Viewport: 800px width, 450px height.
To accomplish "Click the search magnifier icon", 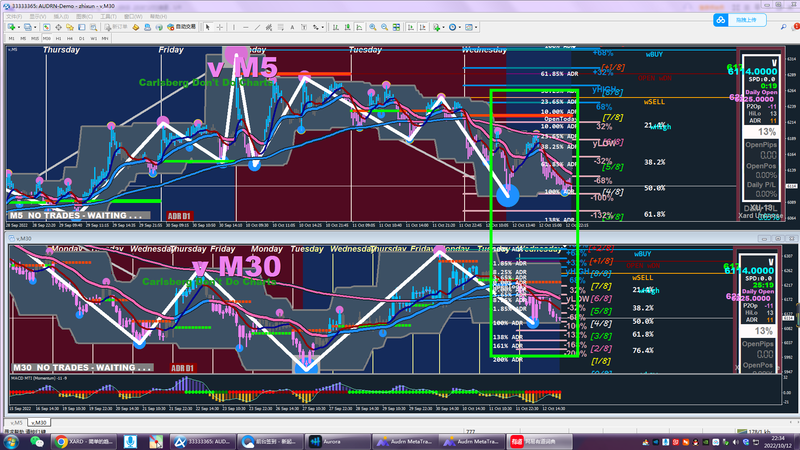I will coord(784,27).
